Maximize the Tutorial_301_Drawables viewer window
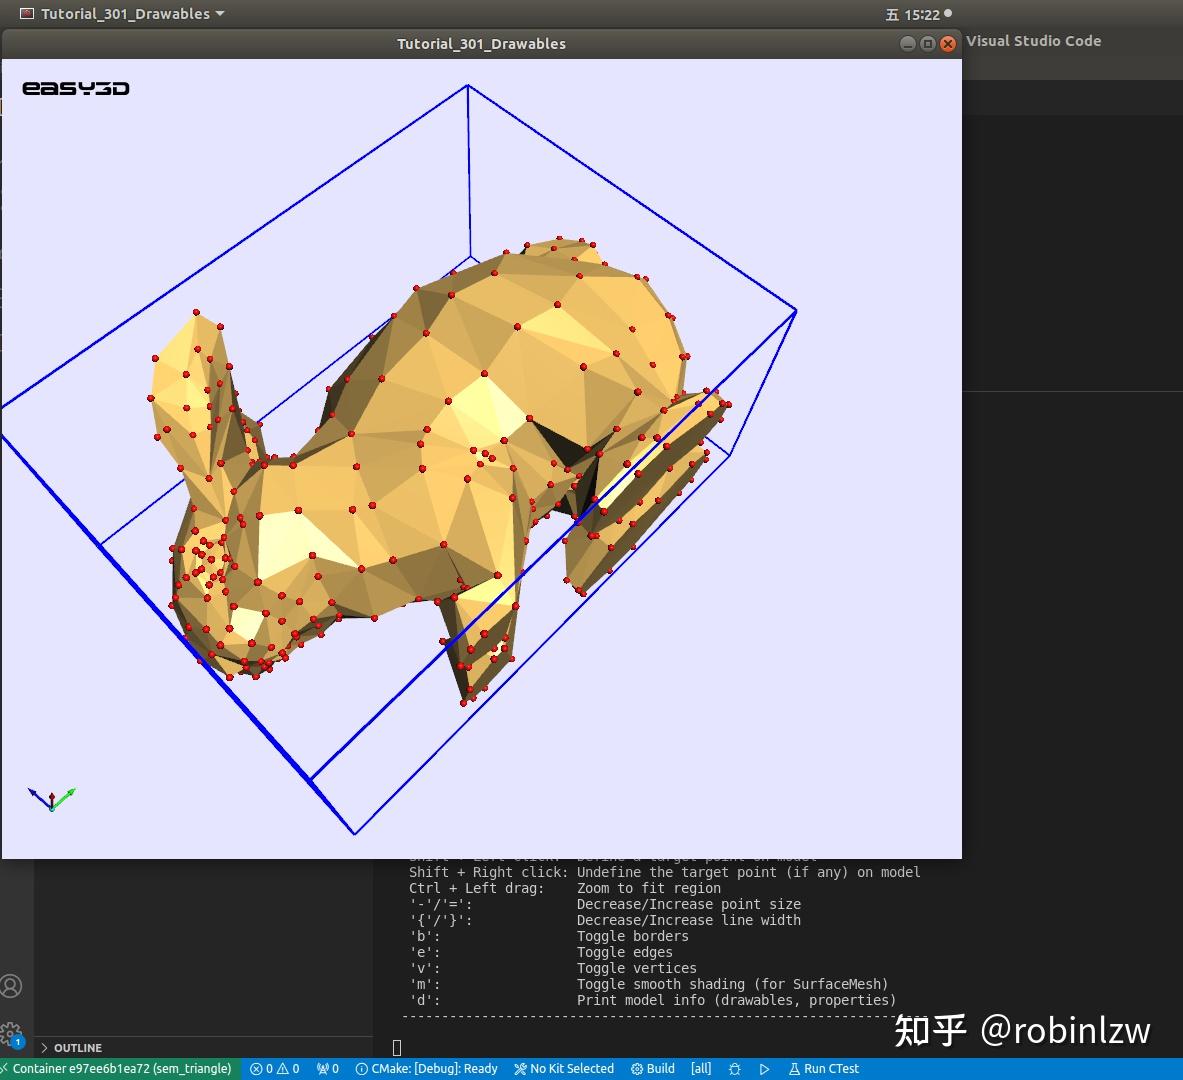 (927, 44)
